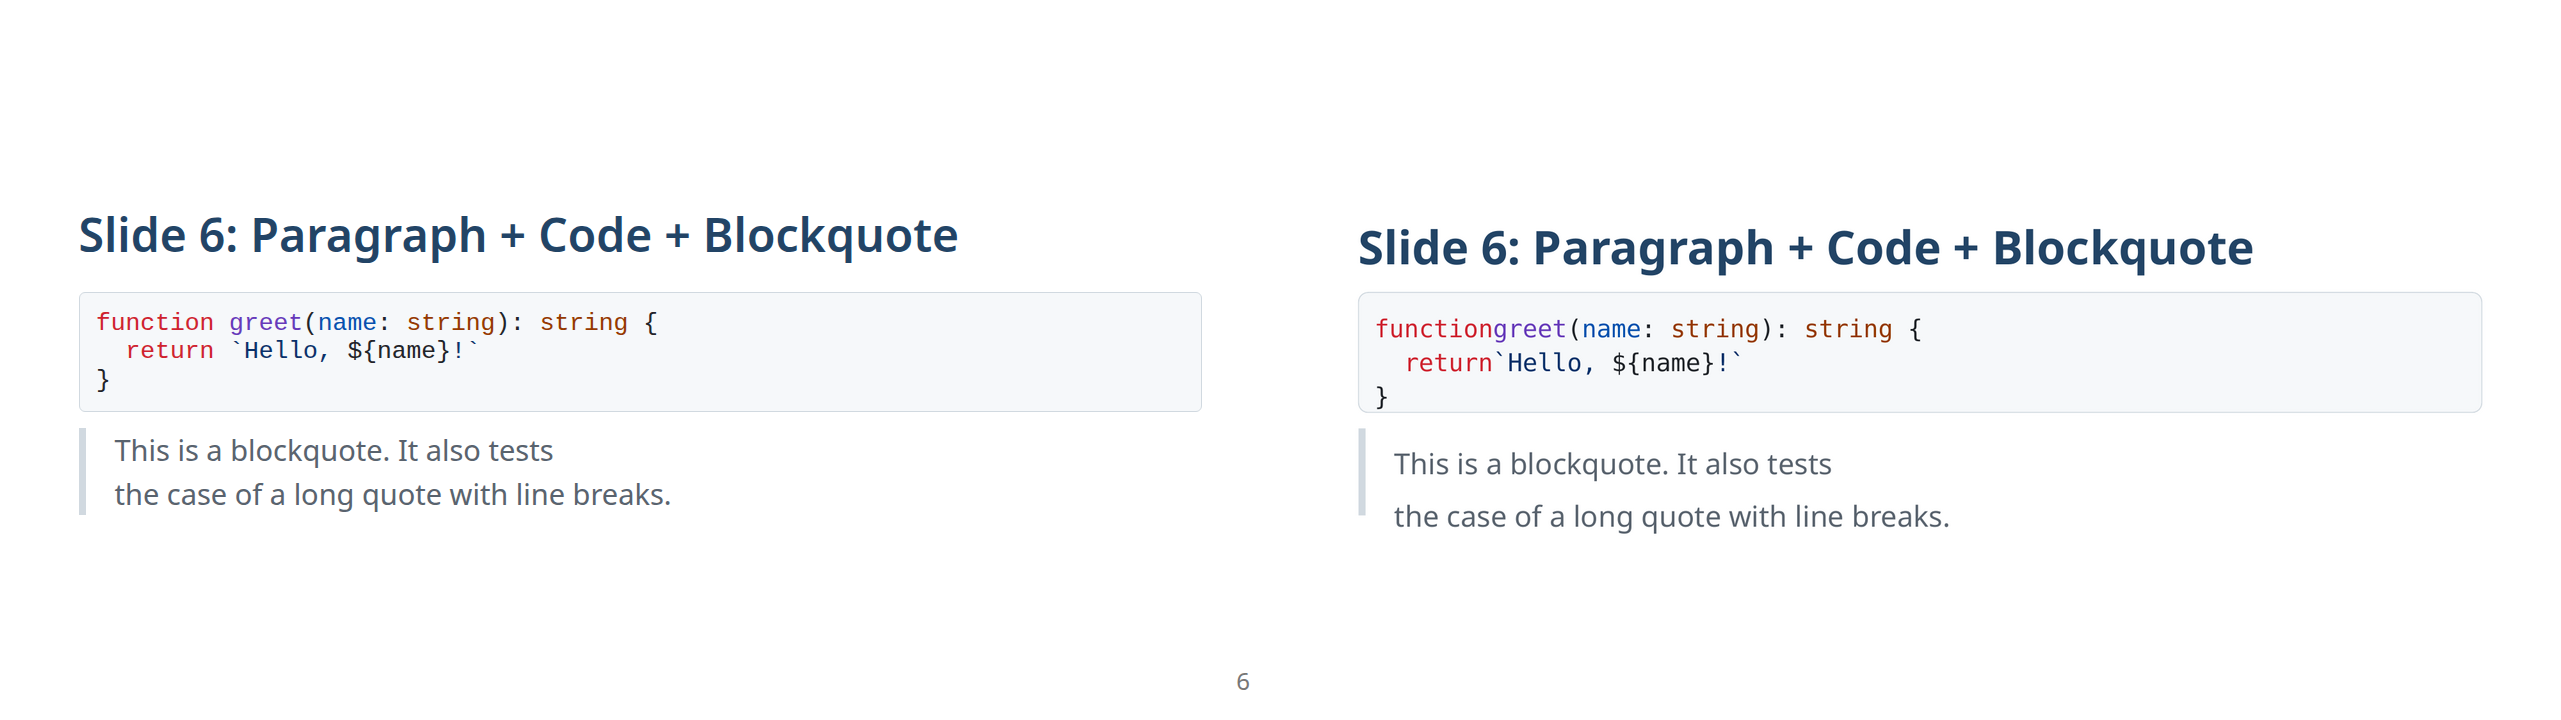Viewport: 2561px width, 720px height.
Task: Click the 'return' keyword in right code block
Action: pyautogui.click(x=1448, y=363)
